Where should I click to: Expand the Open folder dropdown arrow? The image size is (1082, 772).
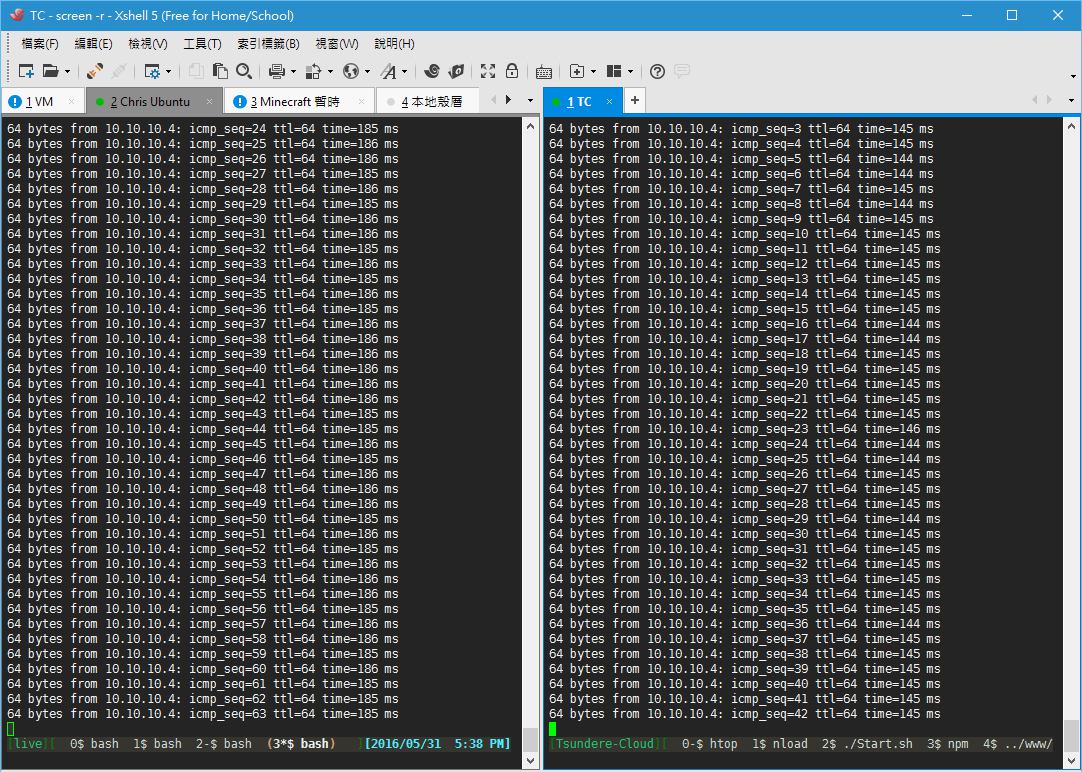(x=67, y=71)
